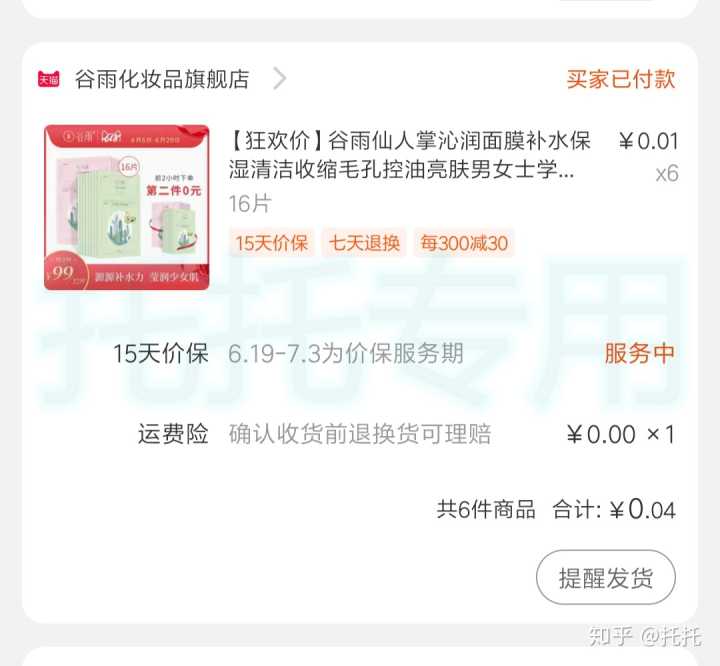Click the 服务中 status label
720x666 pixels.
click(640, 354)
